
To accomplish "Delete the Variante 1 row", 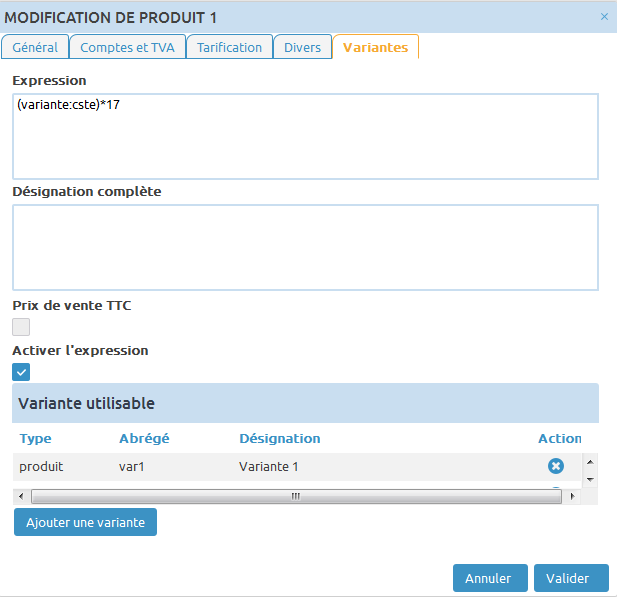I will click(556, 466).
